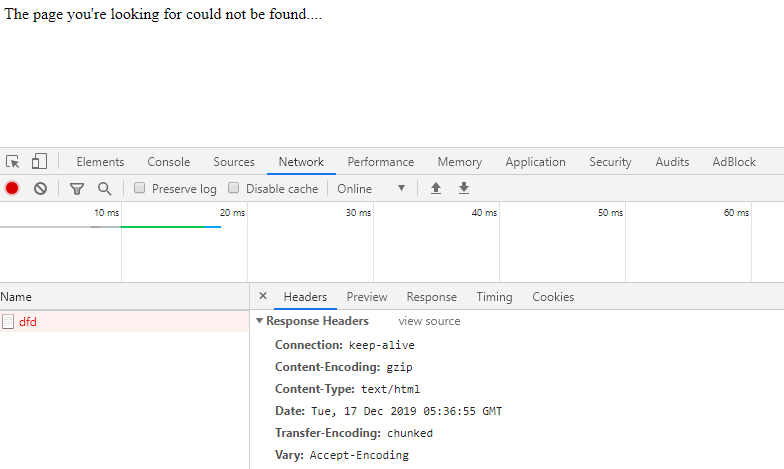Open the Performance tab
The image size is (784, 469).
coord(381,162)
